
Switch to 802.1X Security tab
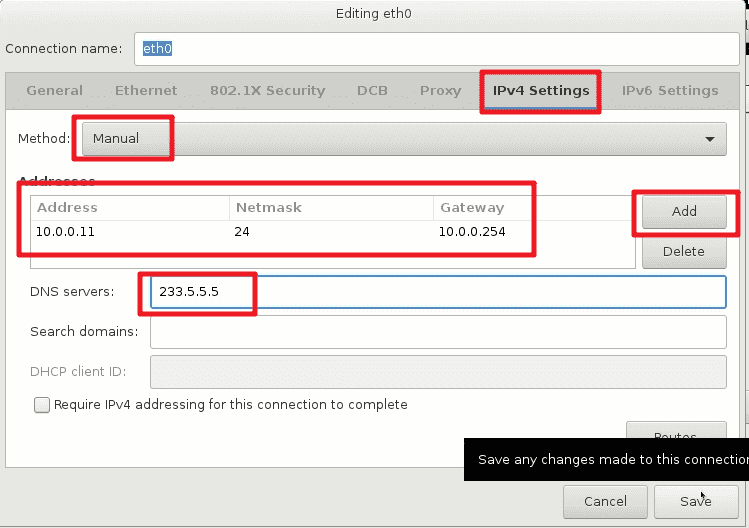(x=268, y=90)
